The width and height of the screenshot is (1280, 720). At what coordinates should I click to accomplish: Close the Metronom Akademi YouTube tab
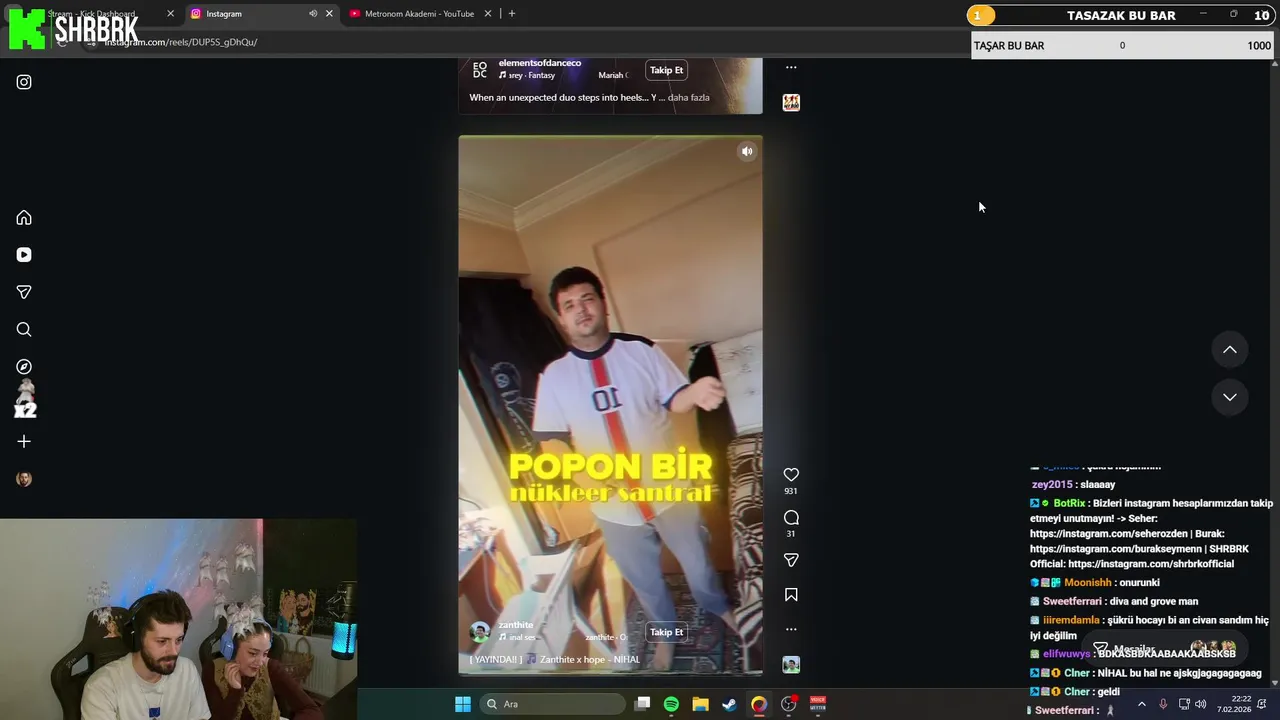tap(488, 14)
